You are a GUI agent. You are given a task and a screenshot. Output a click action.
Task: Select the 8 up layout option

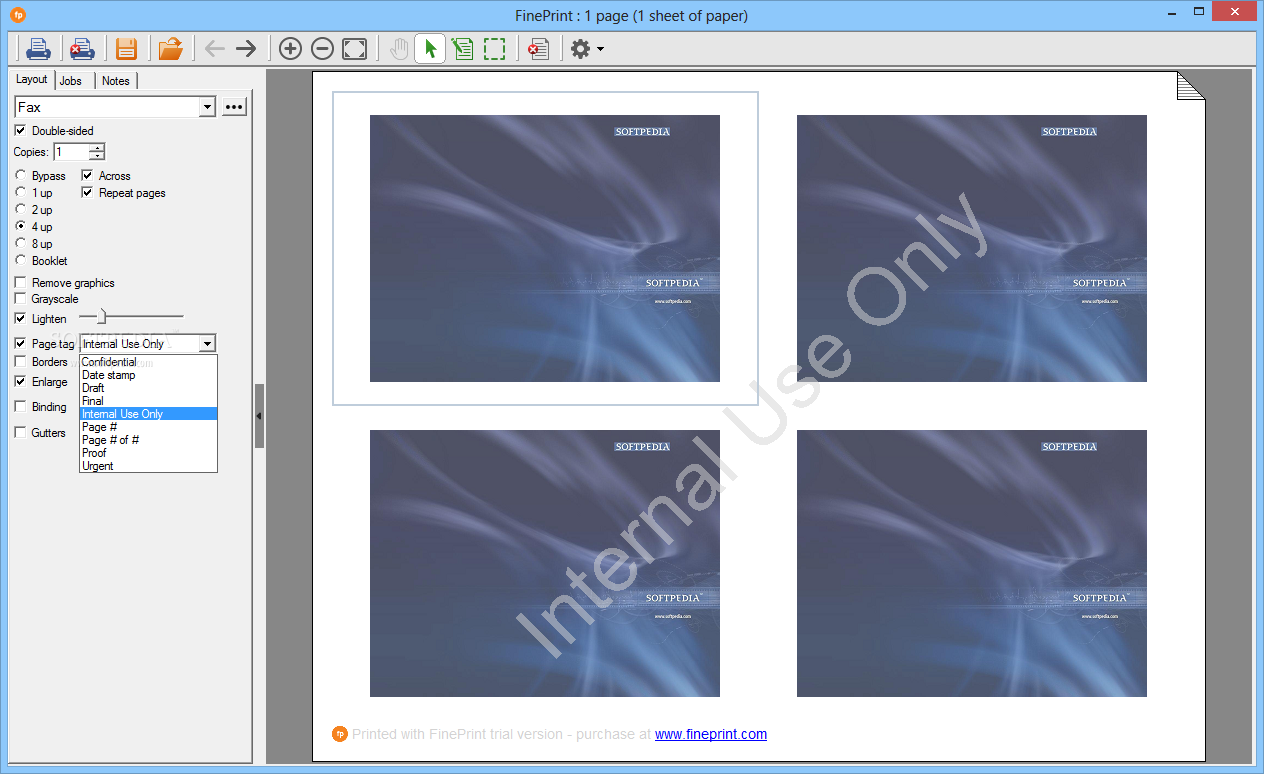click(x=21, y=244)
